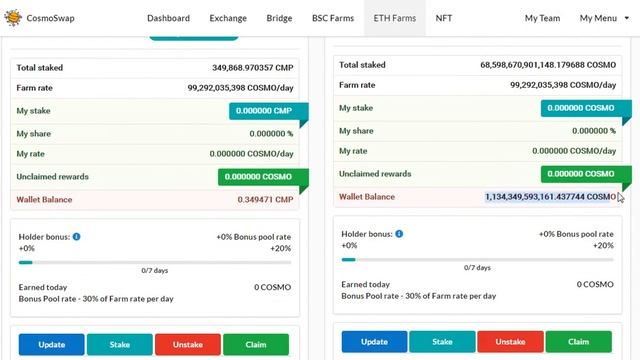The image size is (640, 360).
Task: Open the Dashboard nav item
Action: click(168, 18)
